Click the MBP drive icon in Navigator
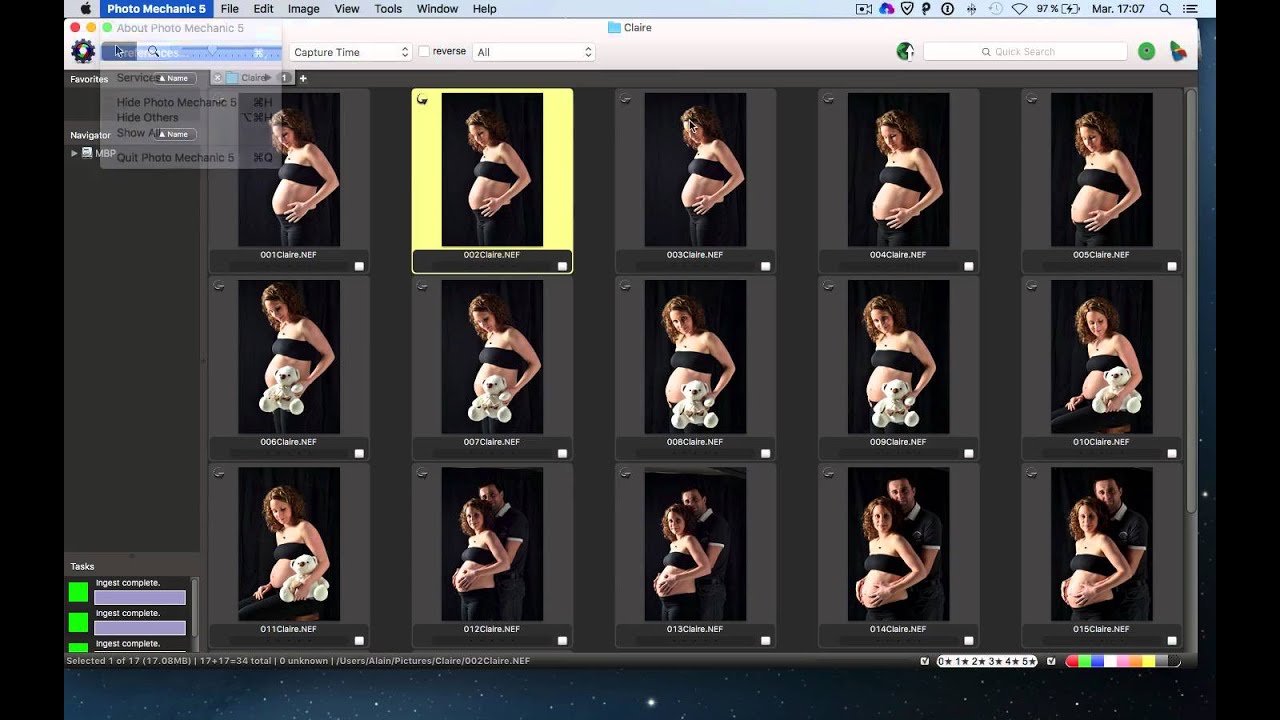Image resolution: width=1280 pixels, height=720 pixels. coord(87,153)
